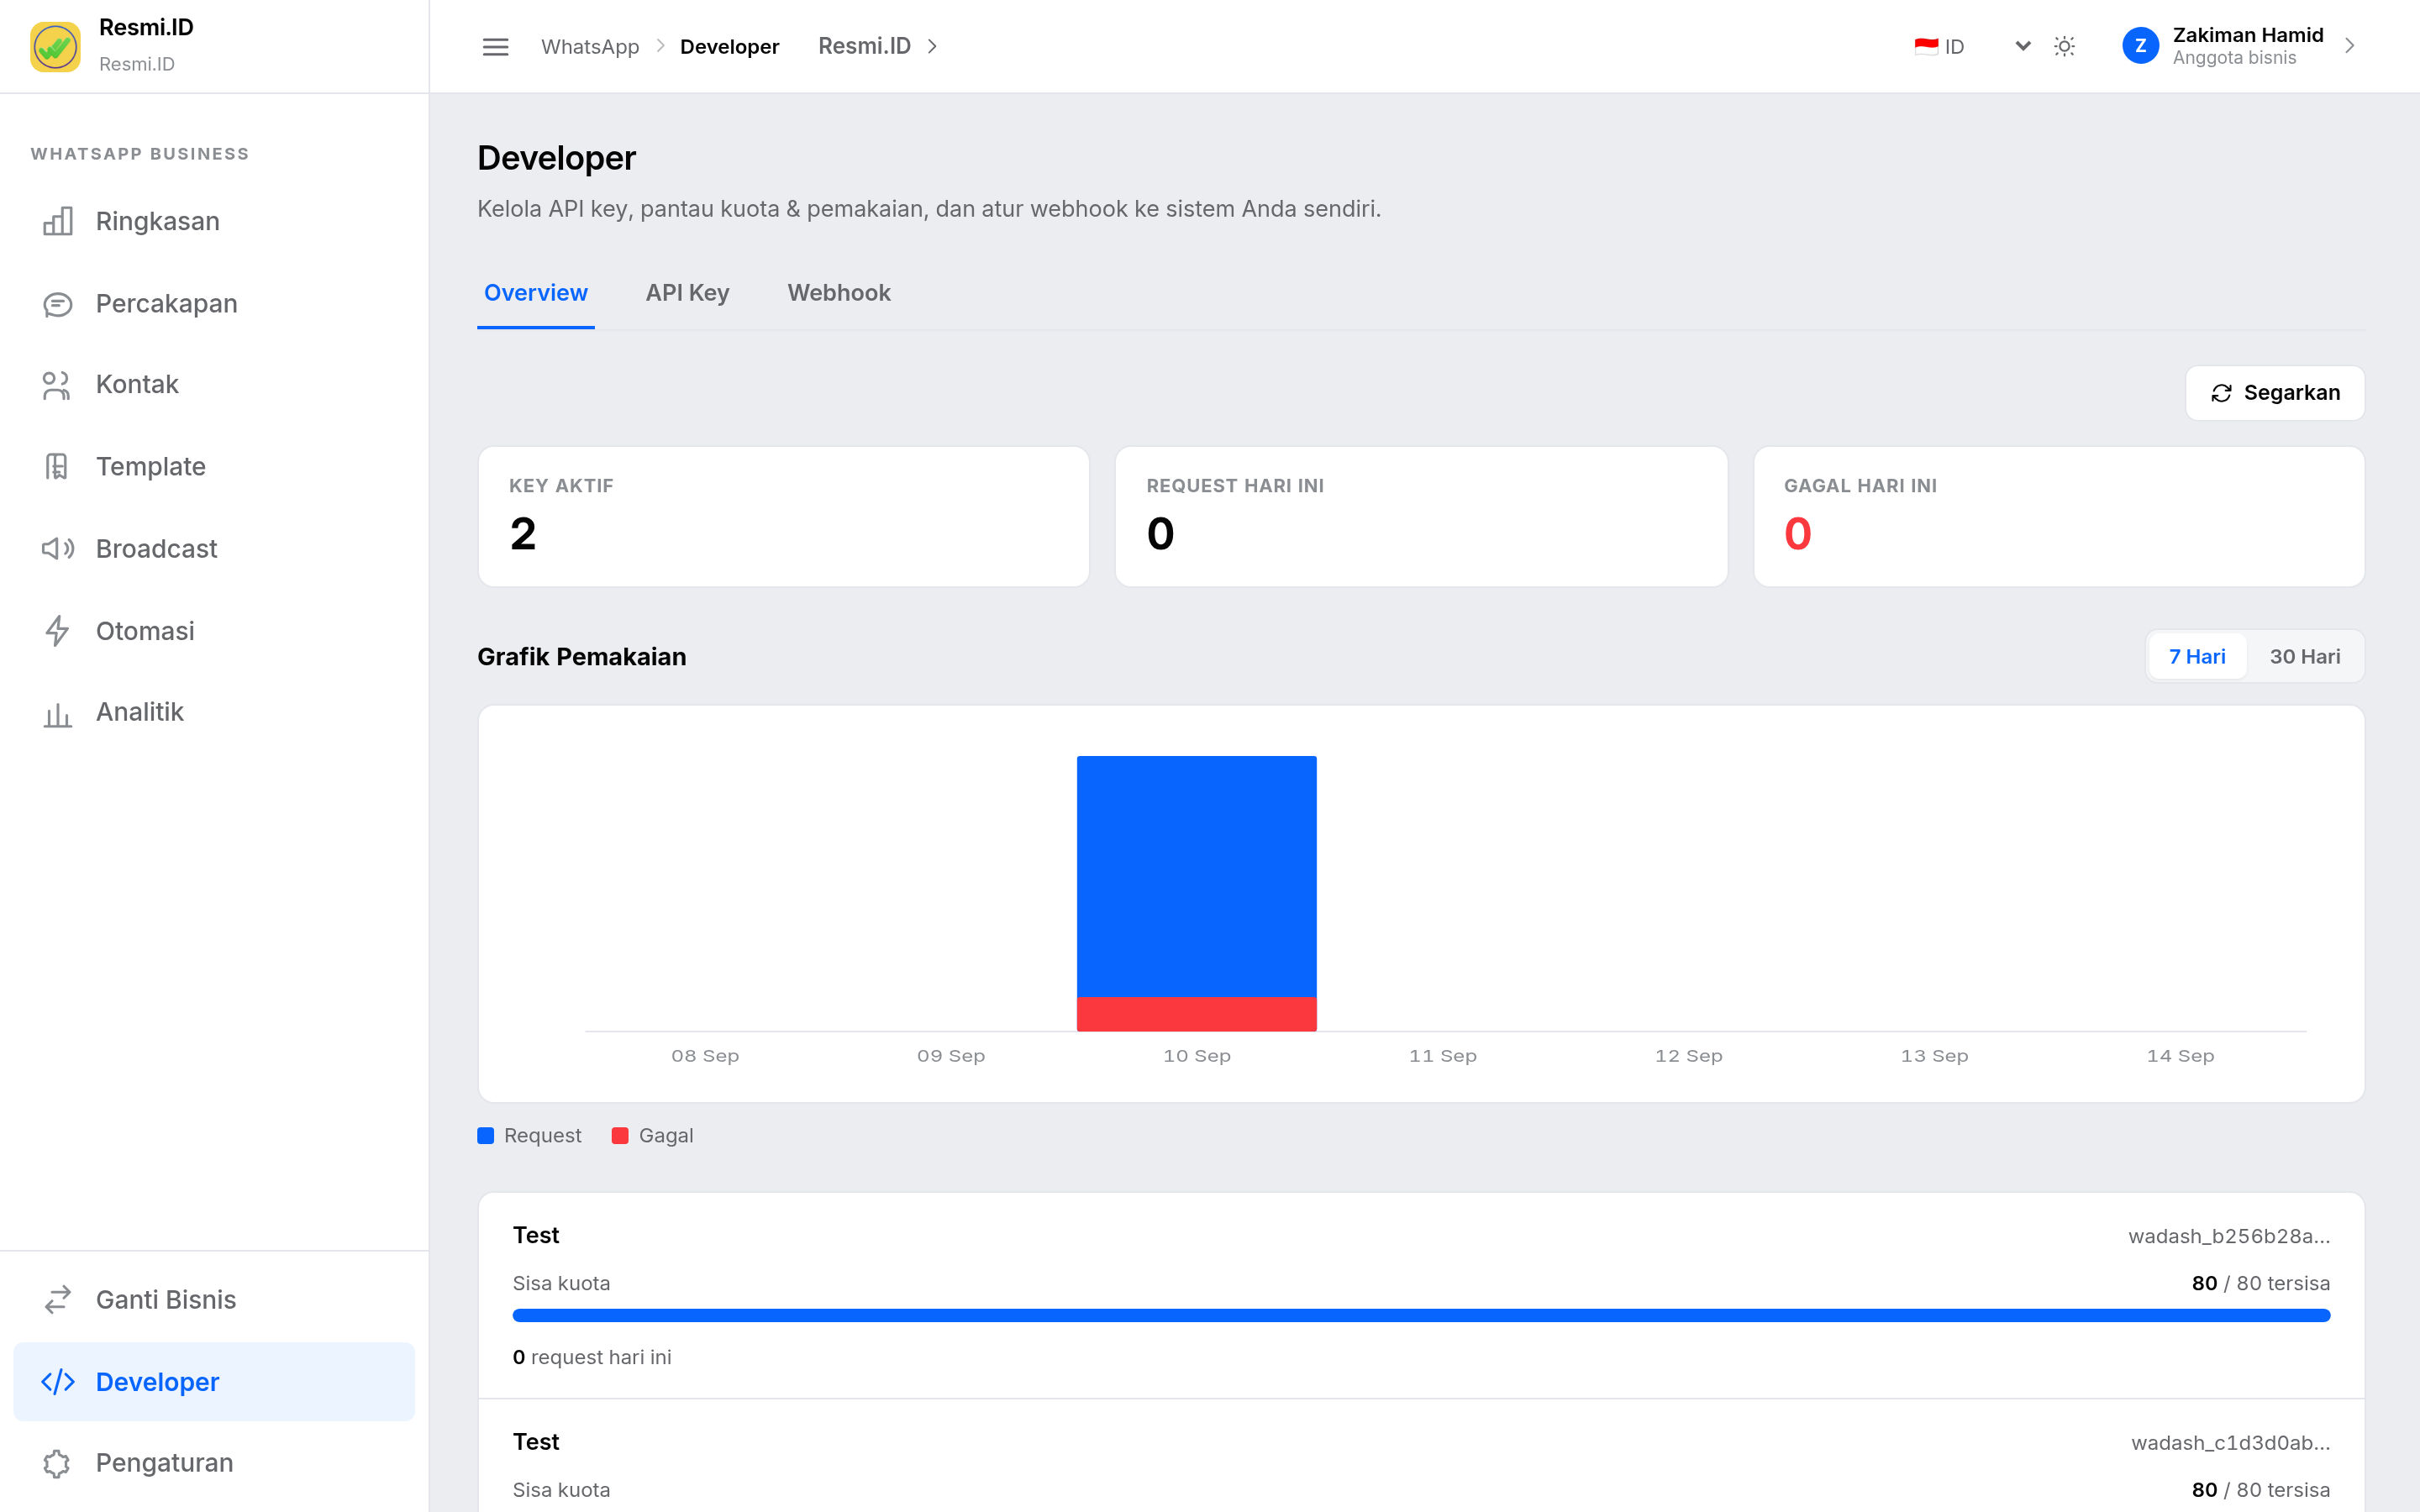Click the Key Aktif card showing 2
Screen dimensions: 2420x1512
pos(783,516)
